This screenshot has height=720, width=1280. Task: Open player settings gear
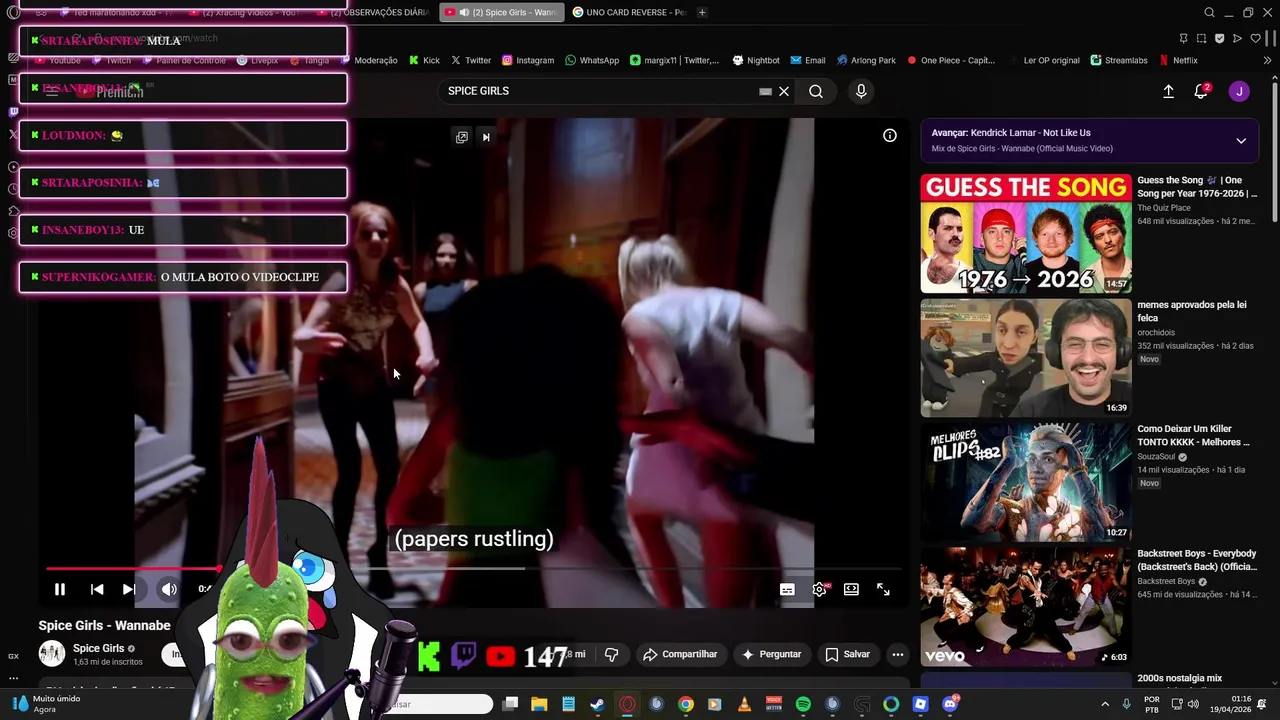point(819,590)
